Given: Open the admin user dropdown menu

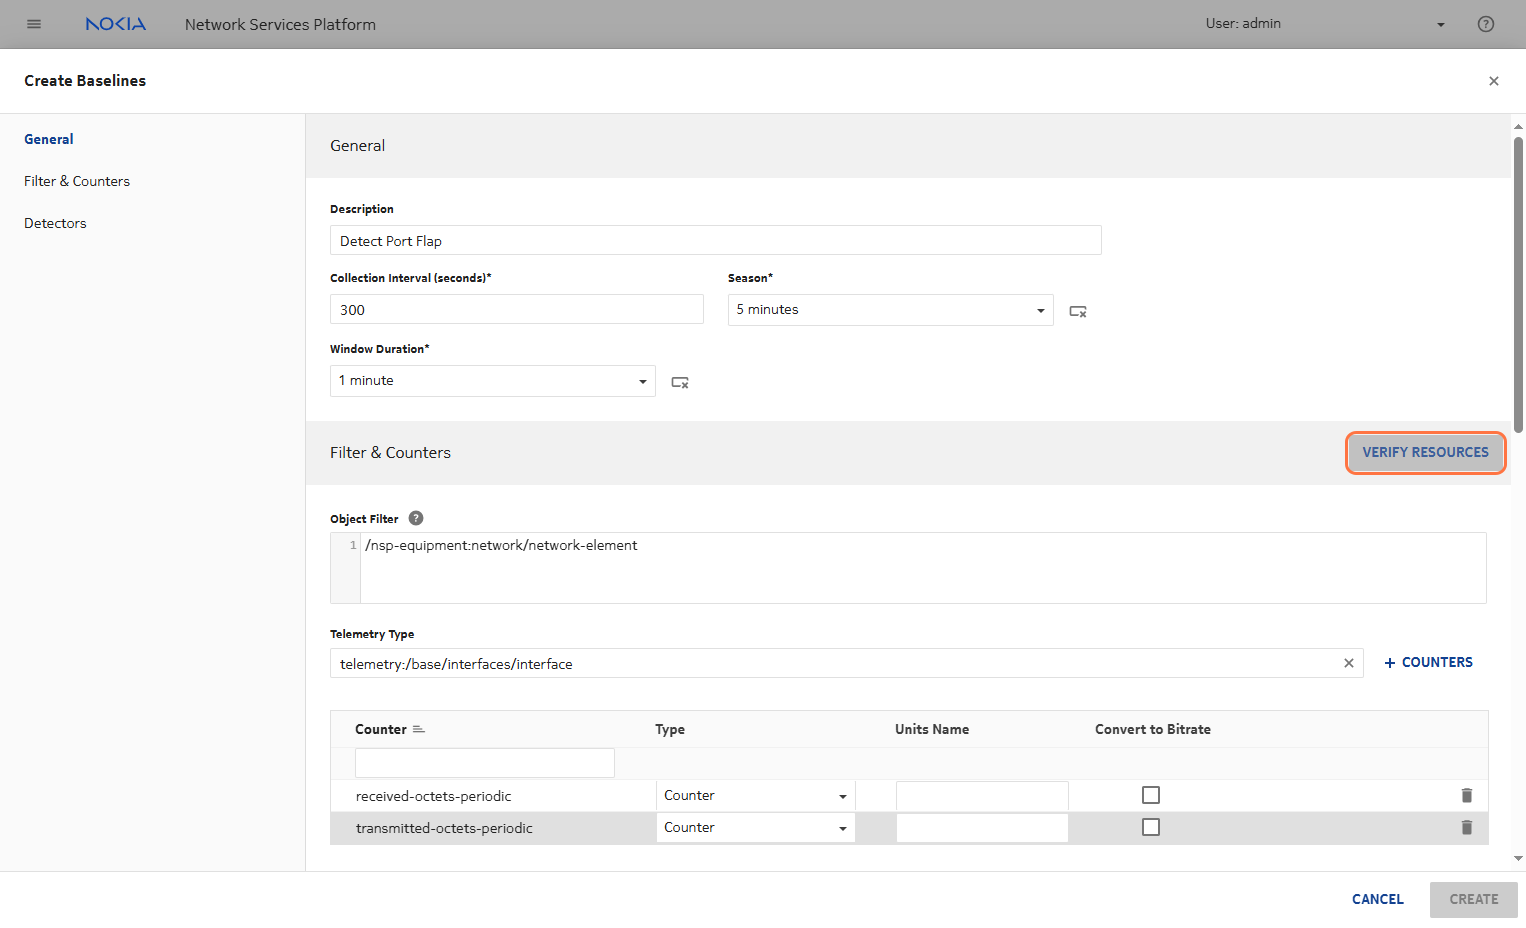Looking at the screenshot, I should click(1440, 24).
